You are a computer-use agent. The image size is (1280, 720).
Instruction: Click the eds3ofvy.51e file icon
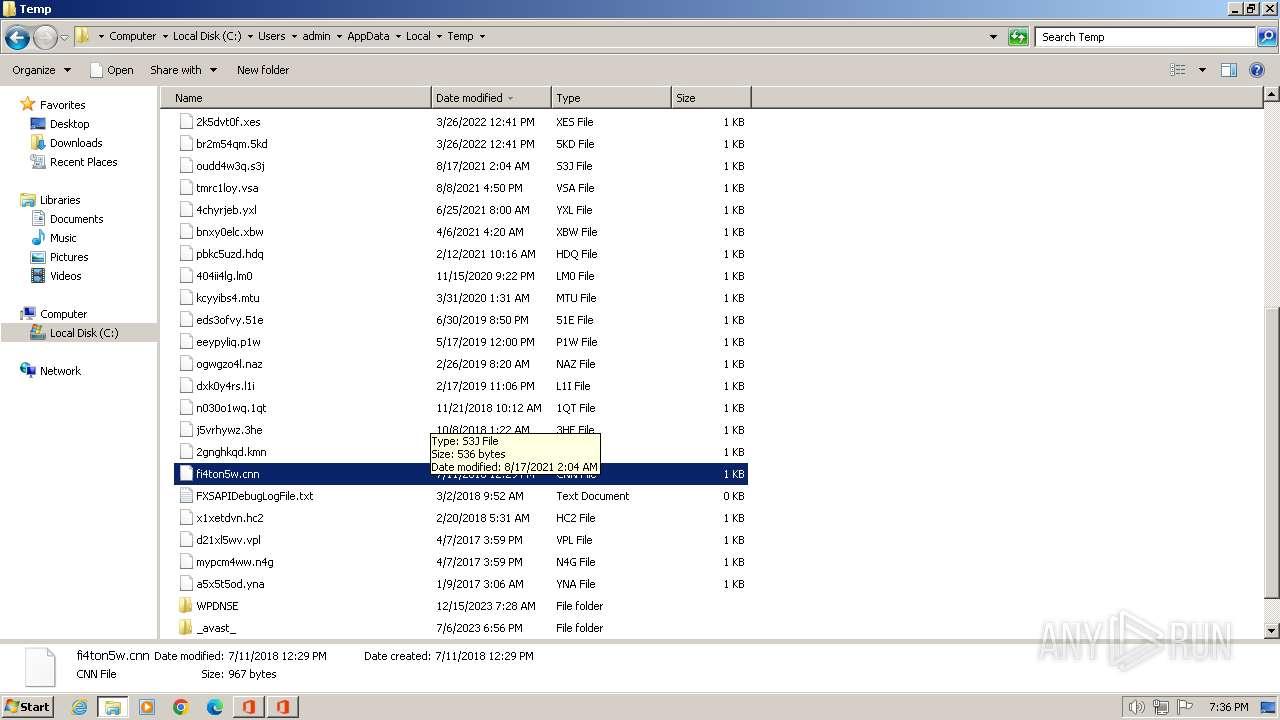pyautogui.click(x=186, y=320)
